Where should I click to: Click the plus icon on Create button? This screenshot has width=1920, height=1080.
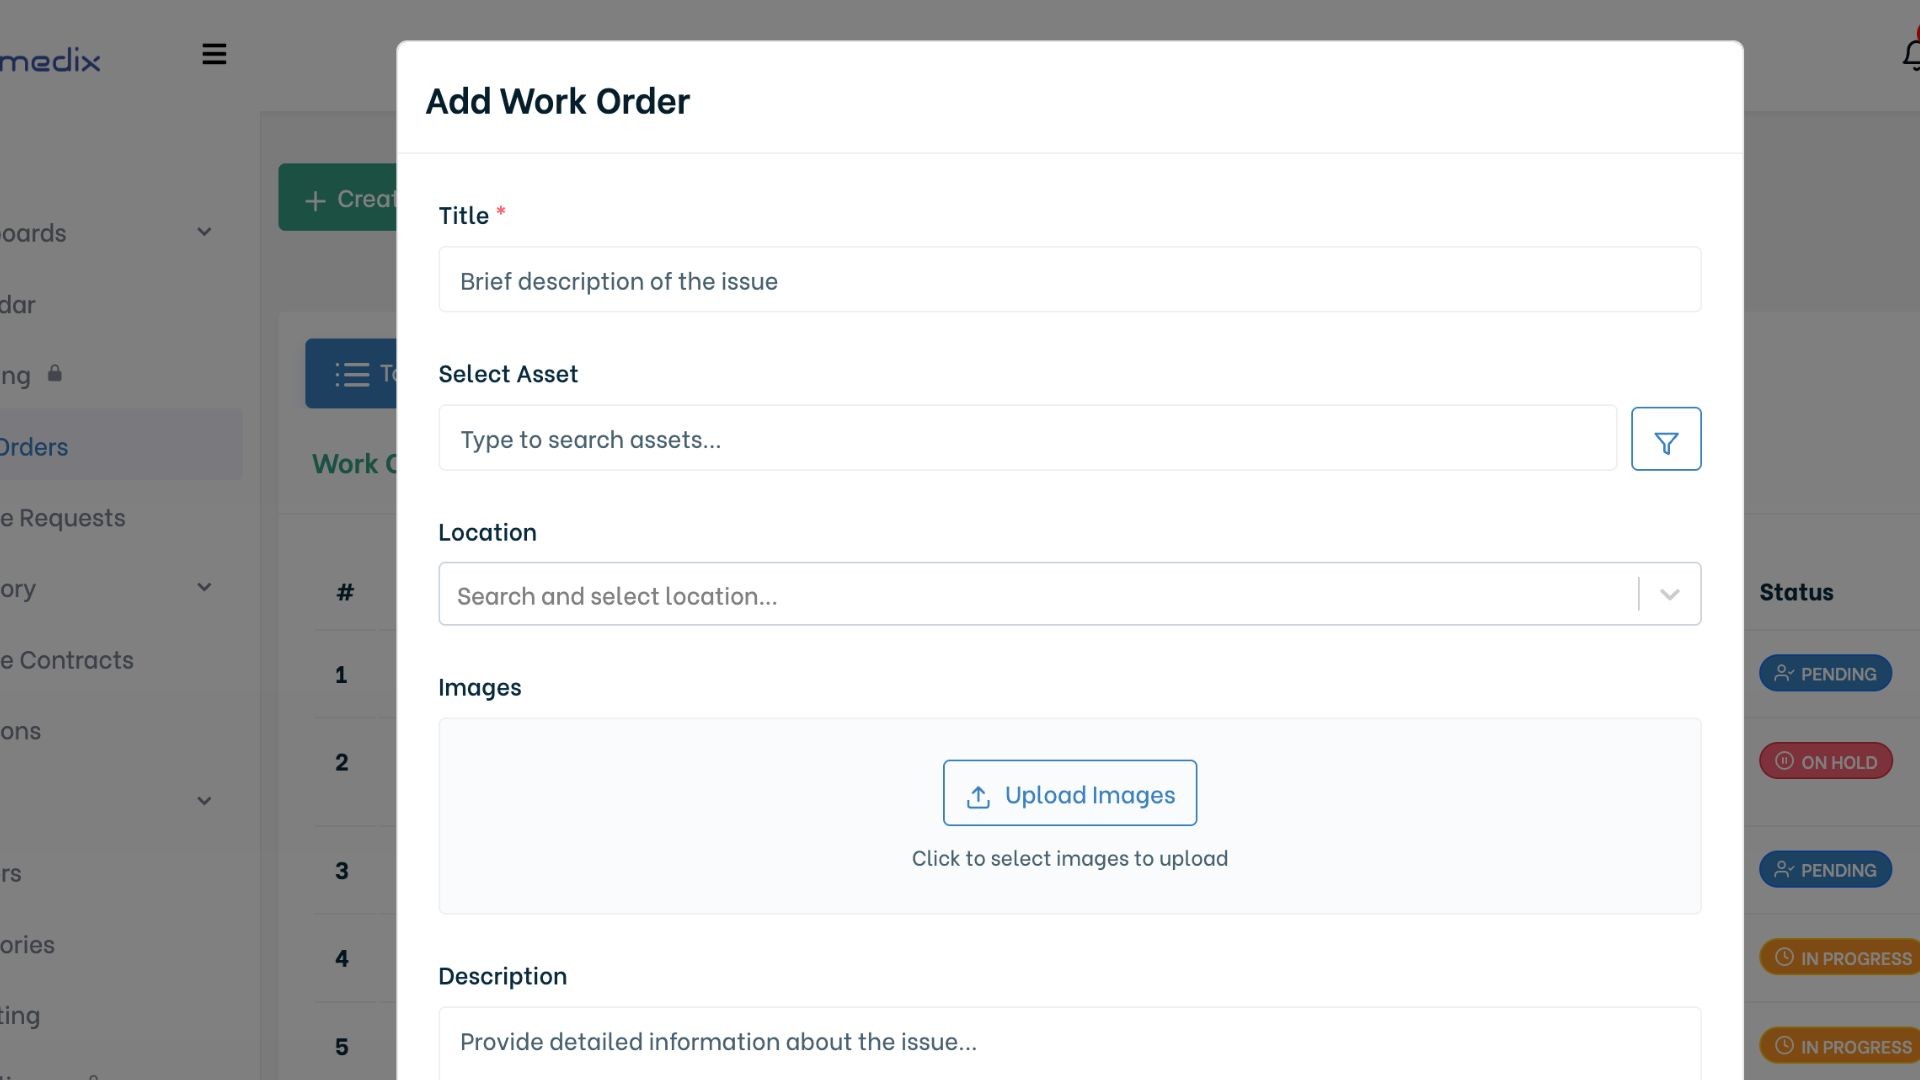point(315,200)
